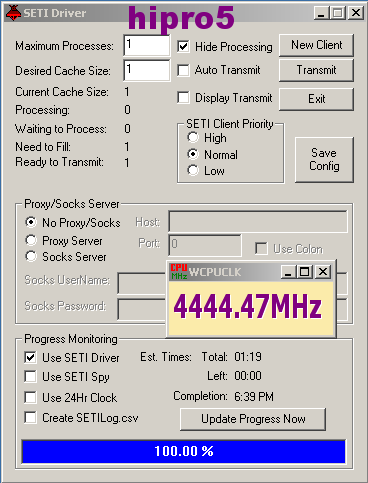Click the Socks Password input field
Viewport: 368px width, 483px height.
click(x=142, y=309)
